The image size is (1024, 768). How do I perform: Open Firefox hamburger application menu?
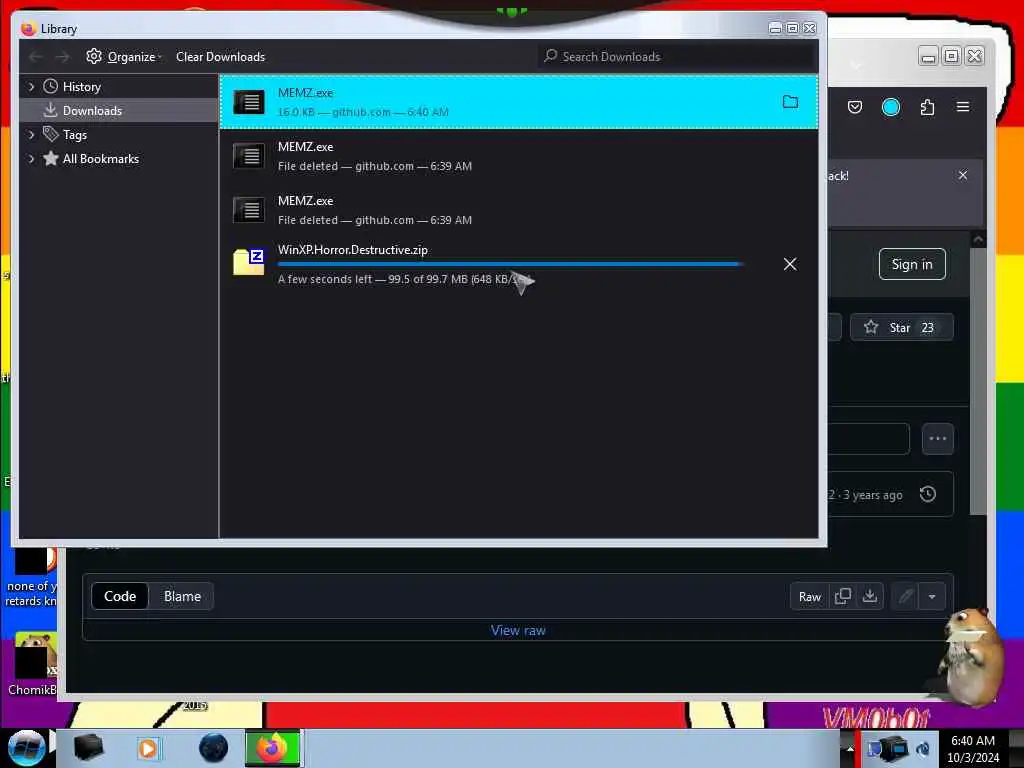point(963,107)
